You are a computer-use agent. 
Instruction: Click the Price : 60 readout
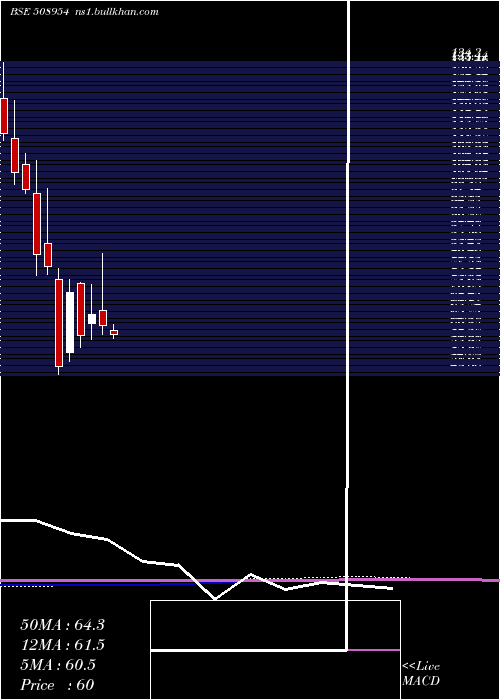[57, 685]
